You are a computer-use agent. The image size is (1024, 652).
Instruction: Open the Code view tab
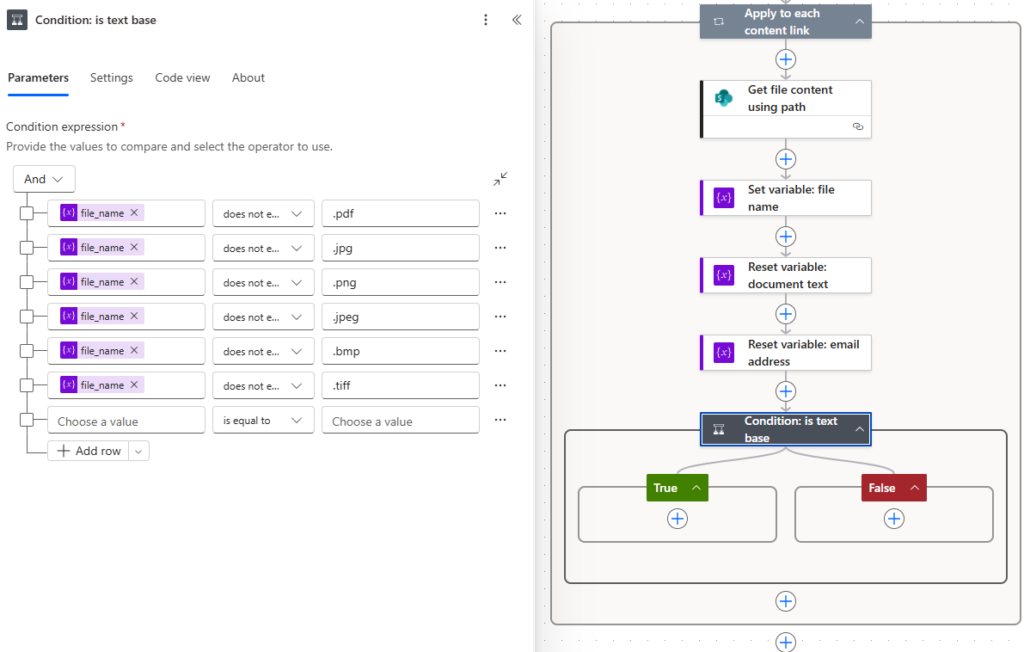(182, 78)
